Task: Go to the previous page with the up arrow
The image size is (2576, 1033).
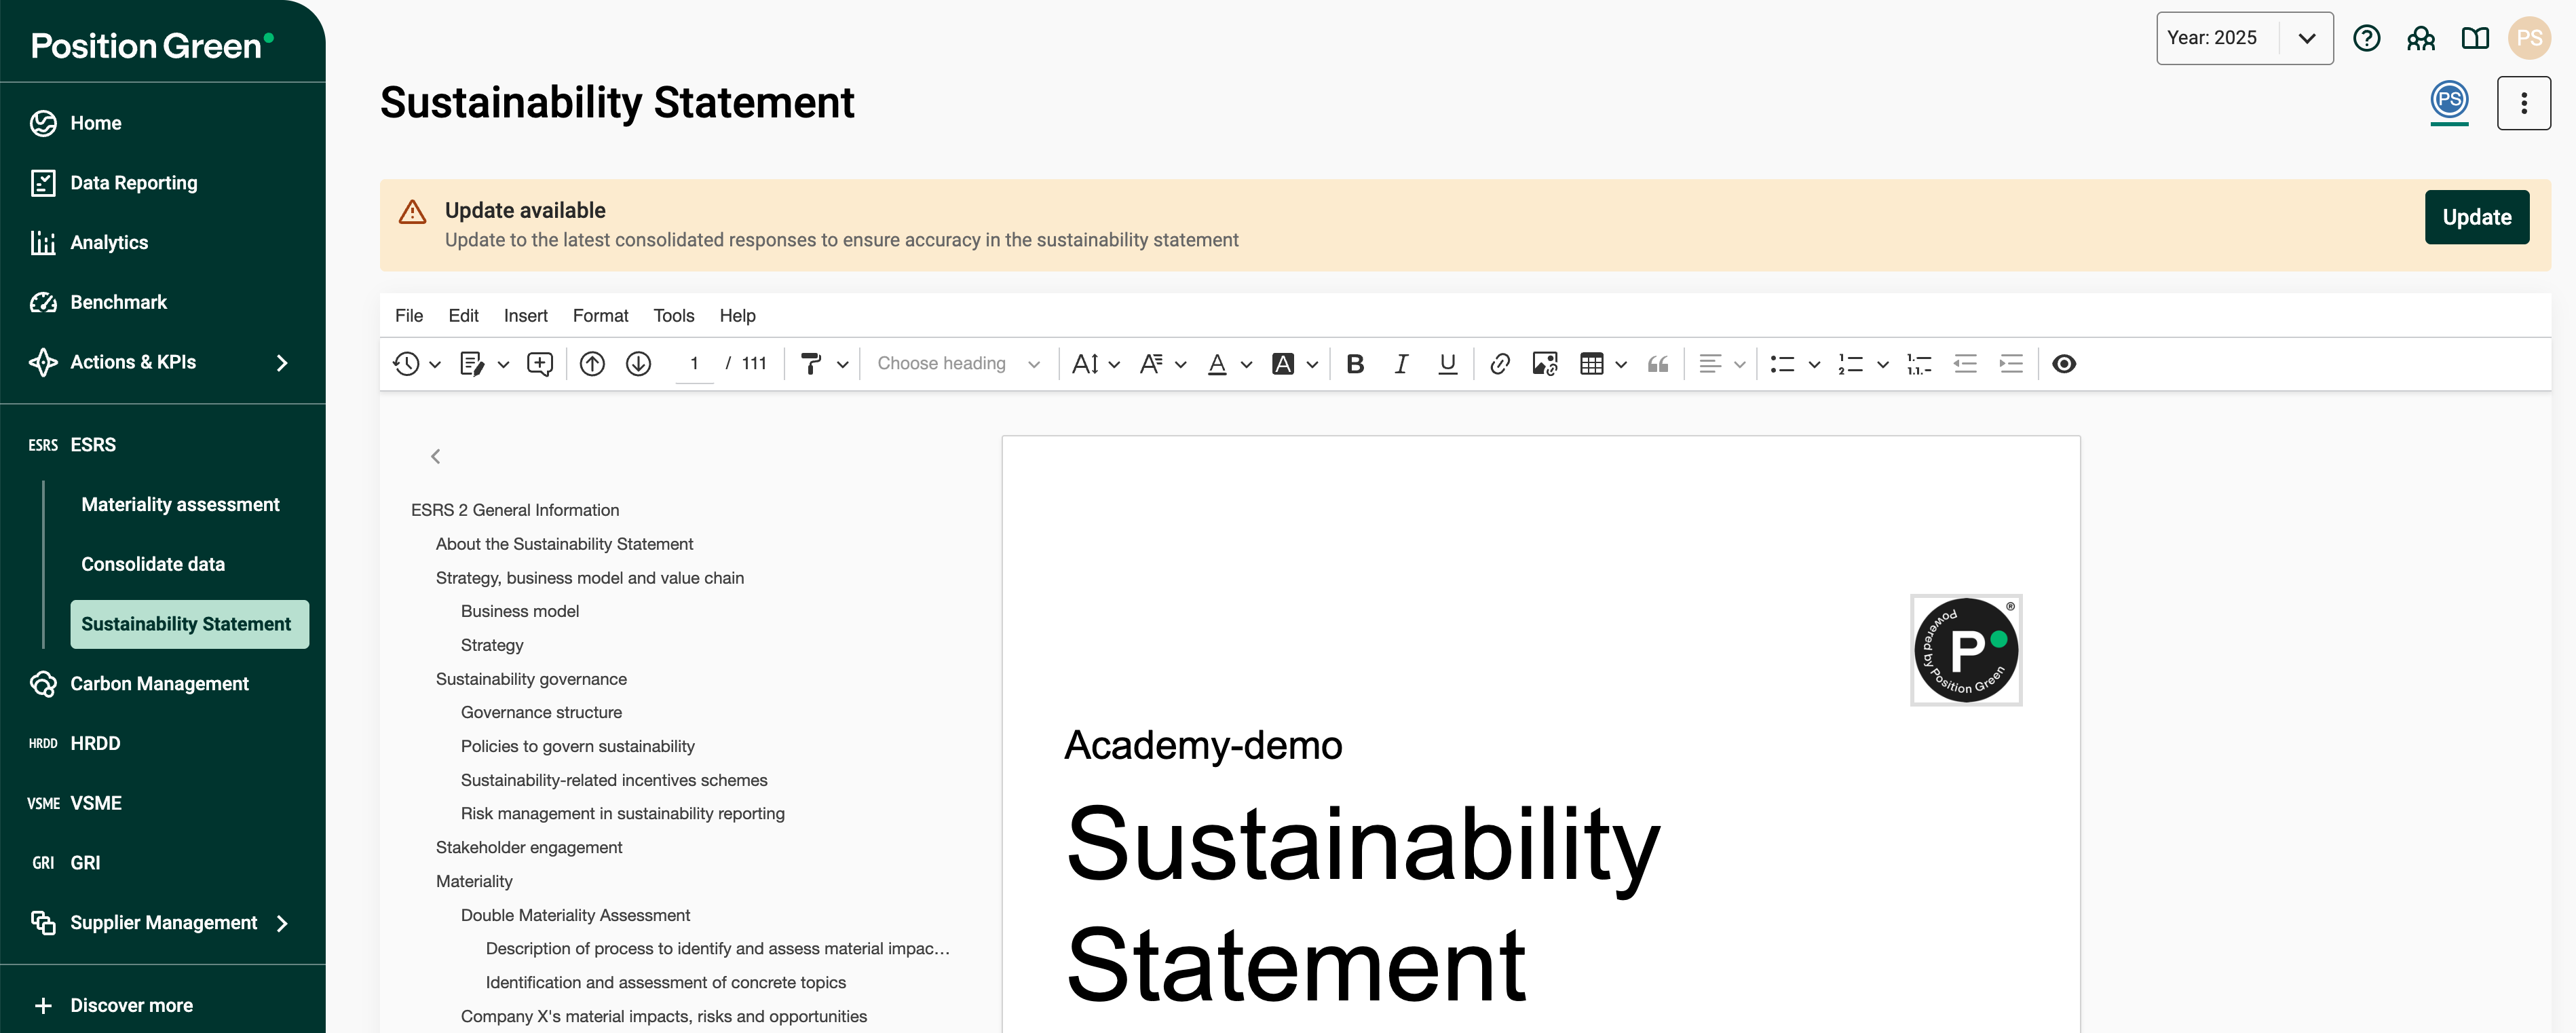Action: coord(592,364)
